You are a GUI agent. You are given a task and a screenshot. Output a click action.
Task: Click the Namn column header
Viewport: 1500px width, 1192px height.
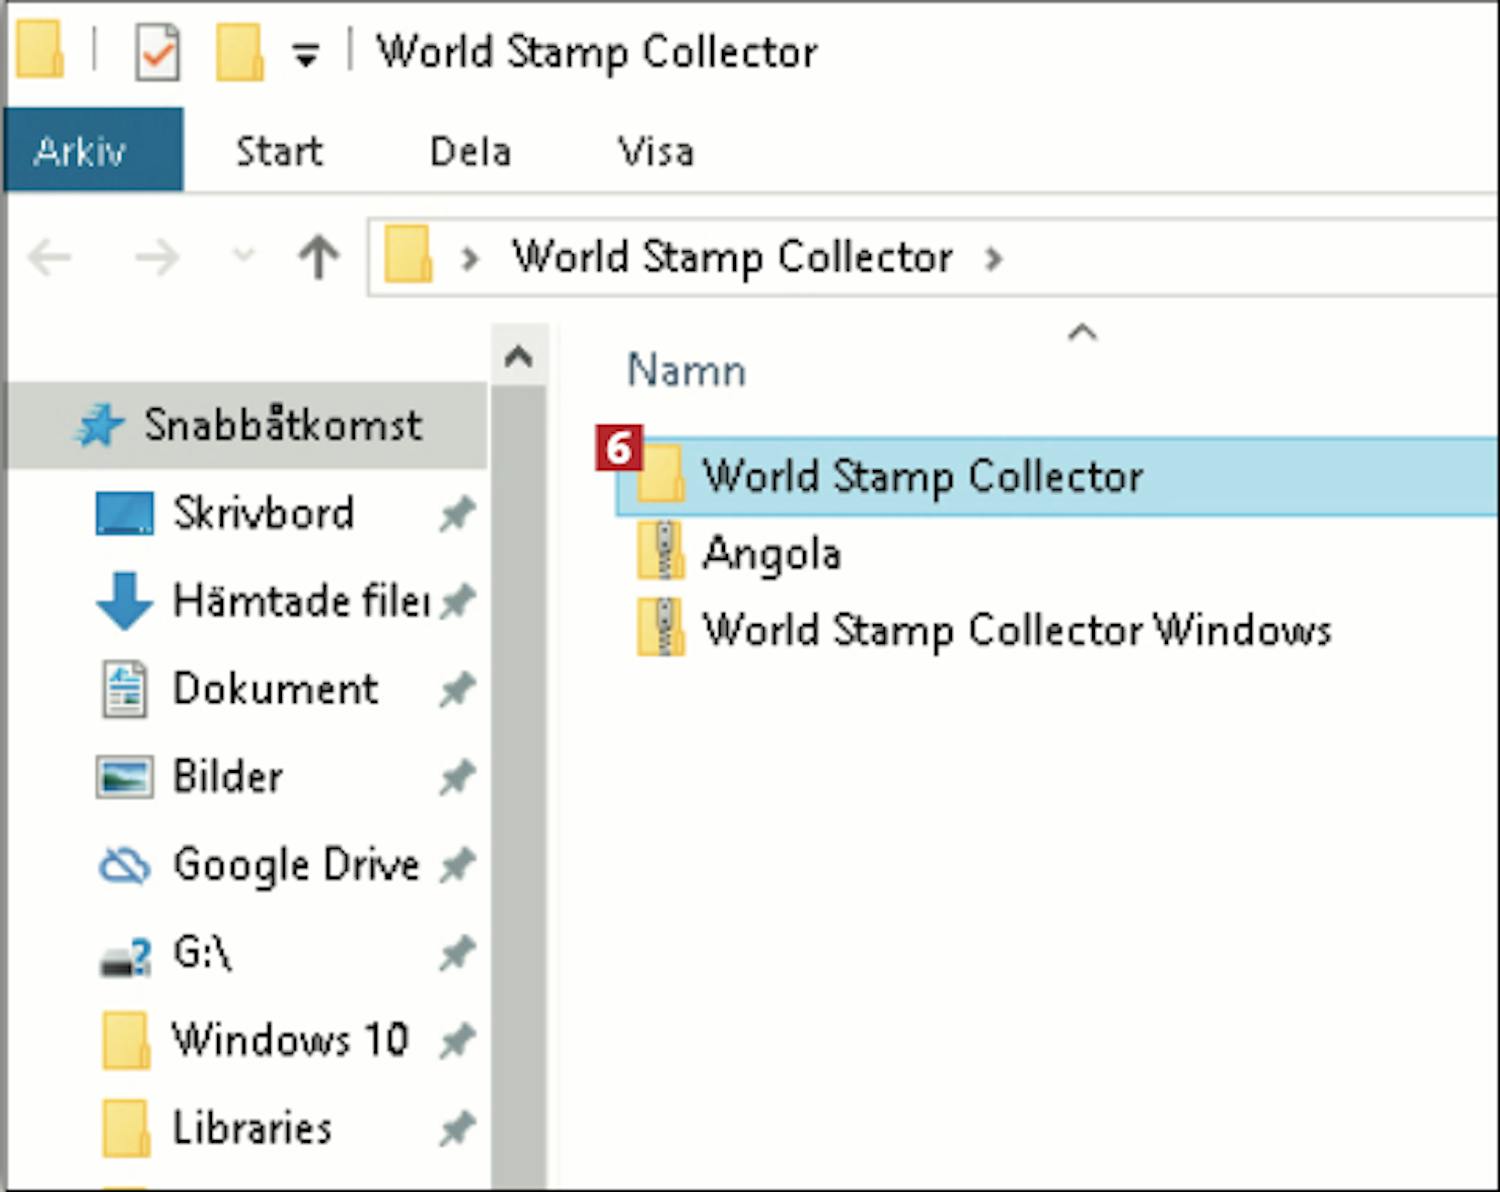[x=686, y=370]
